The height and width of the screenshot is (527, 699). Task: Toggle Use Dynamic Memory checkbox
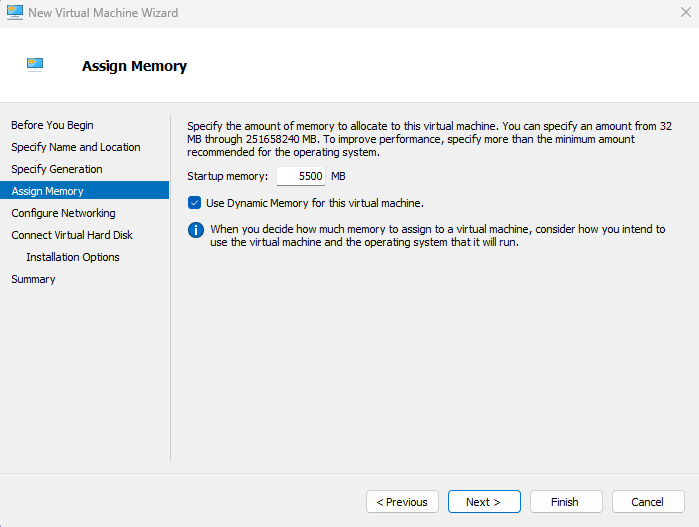(195, 203)
